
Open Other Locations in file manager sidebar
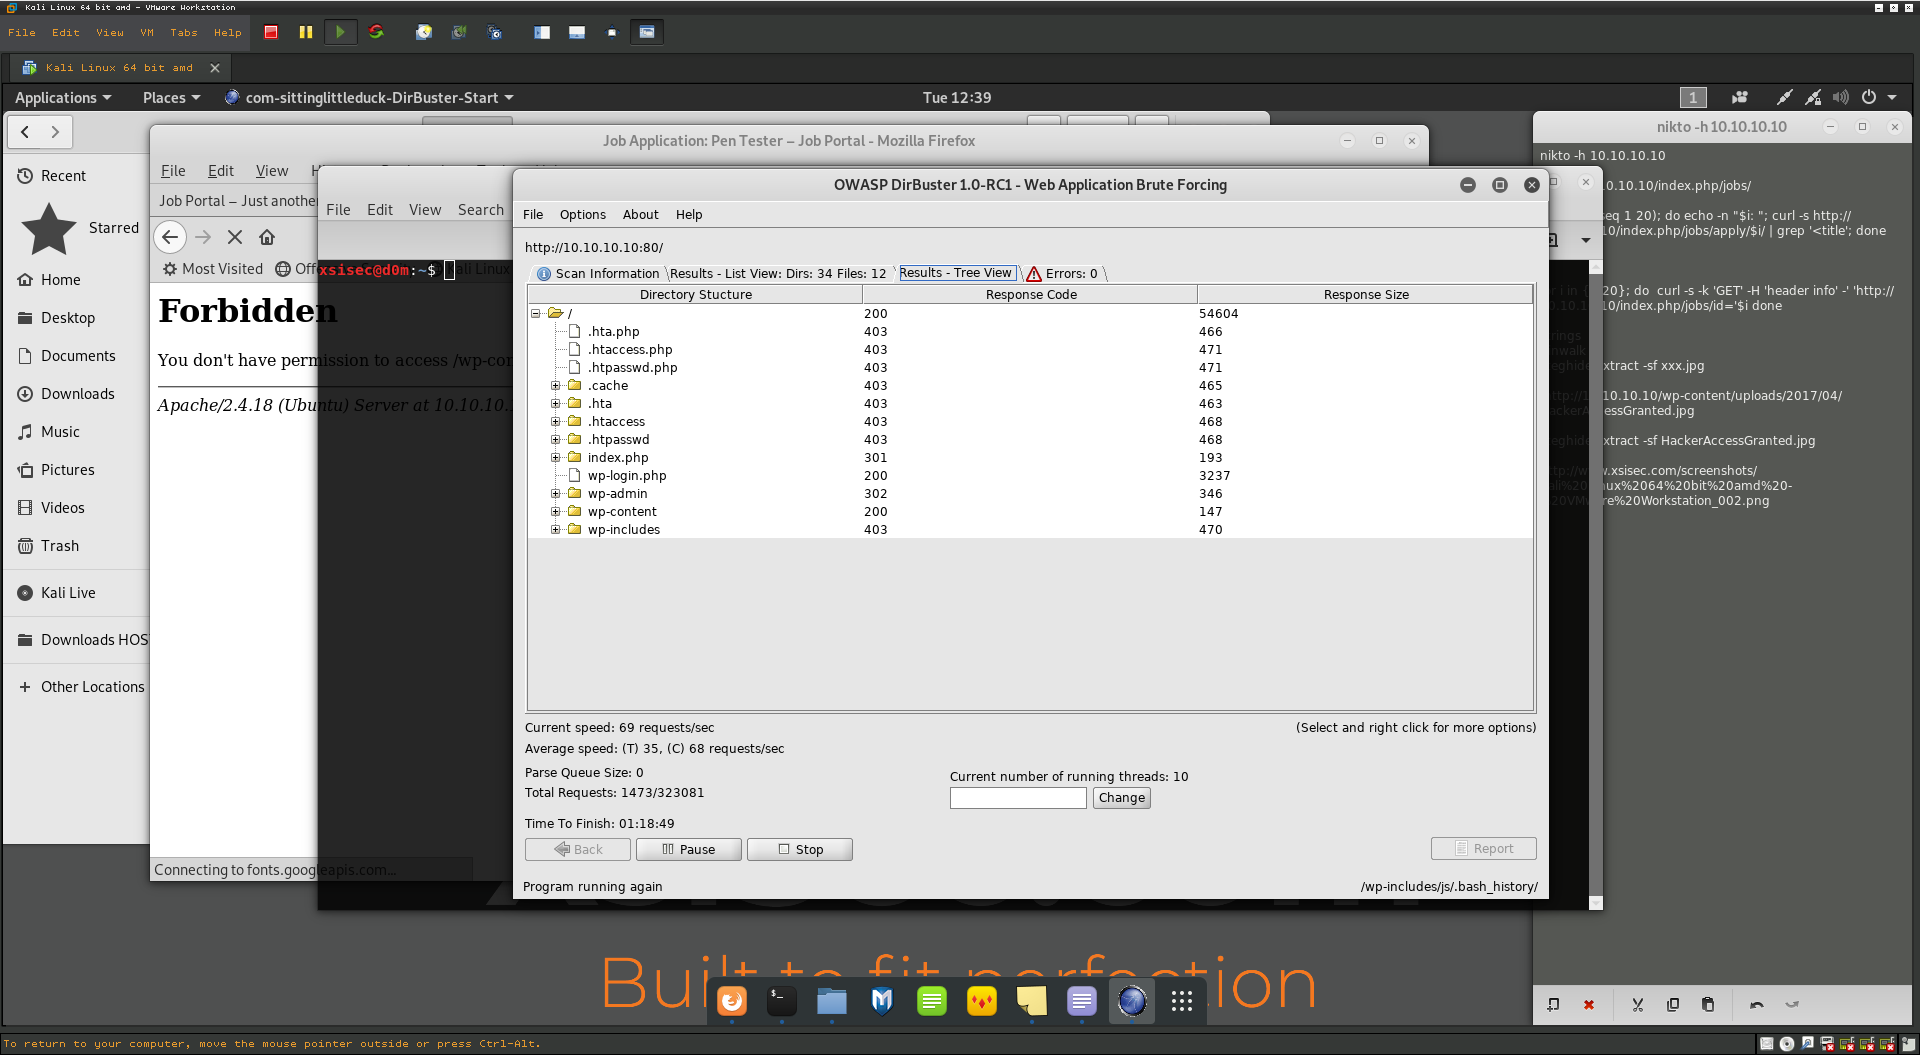coord(82,687)
